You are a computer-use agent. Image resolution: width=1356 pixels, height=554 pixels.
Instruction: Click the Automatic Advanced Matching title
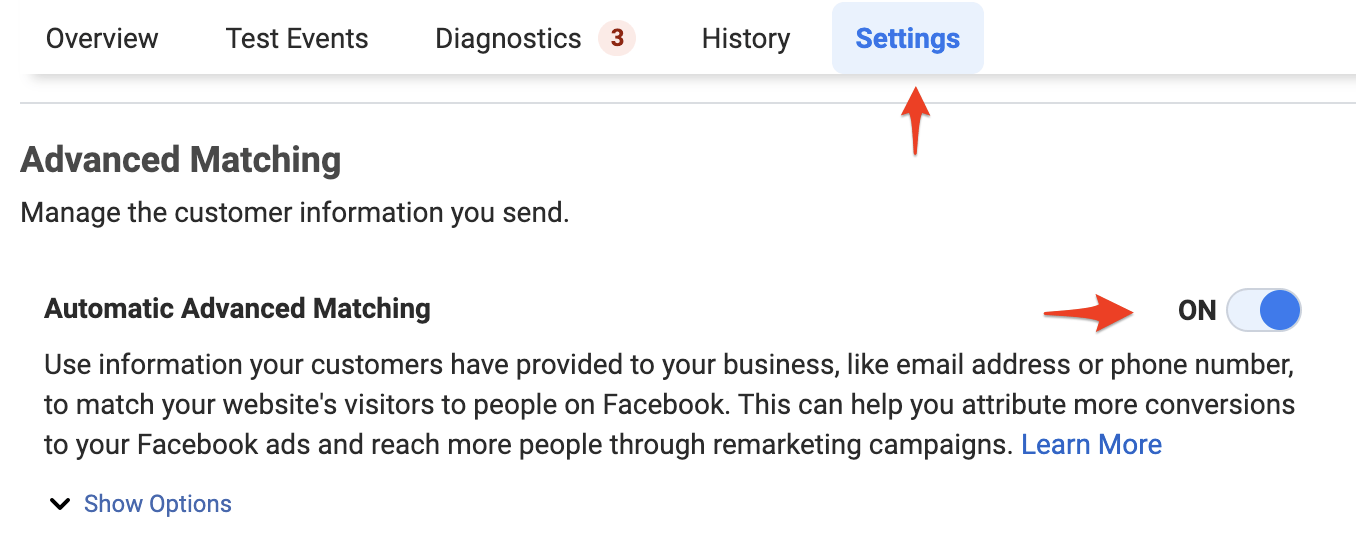(237, 308)
